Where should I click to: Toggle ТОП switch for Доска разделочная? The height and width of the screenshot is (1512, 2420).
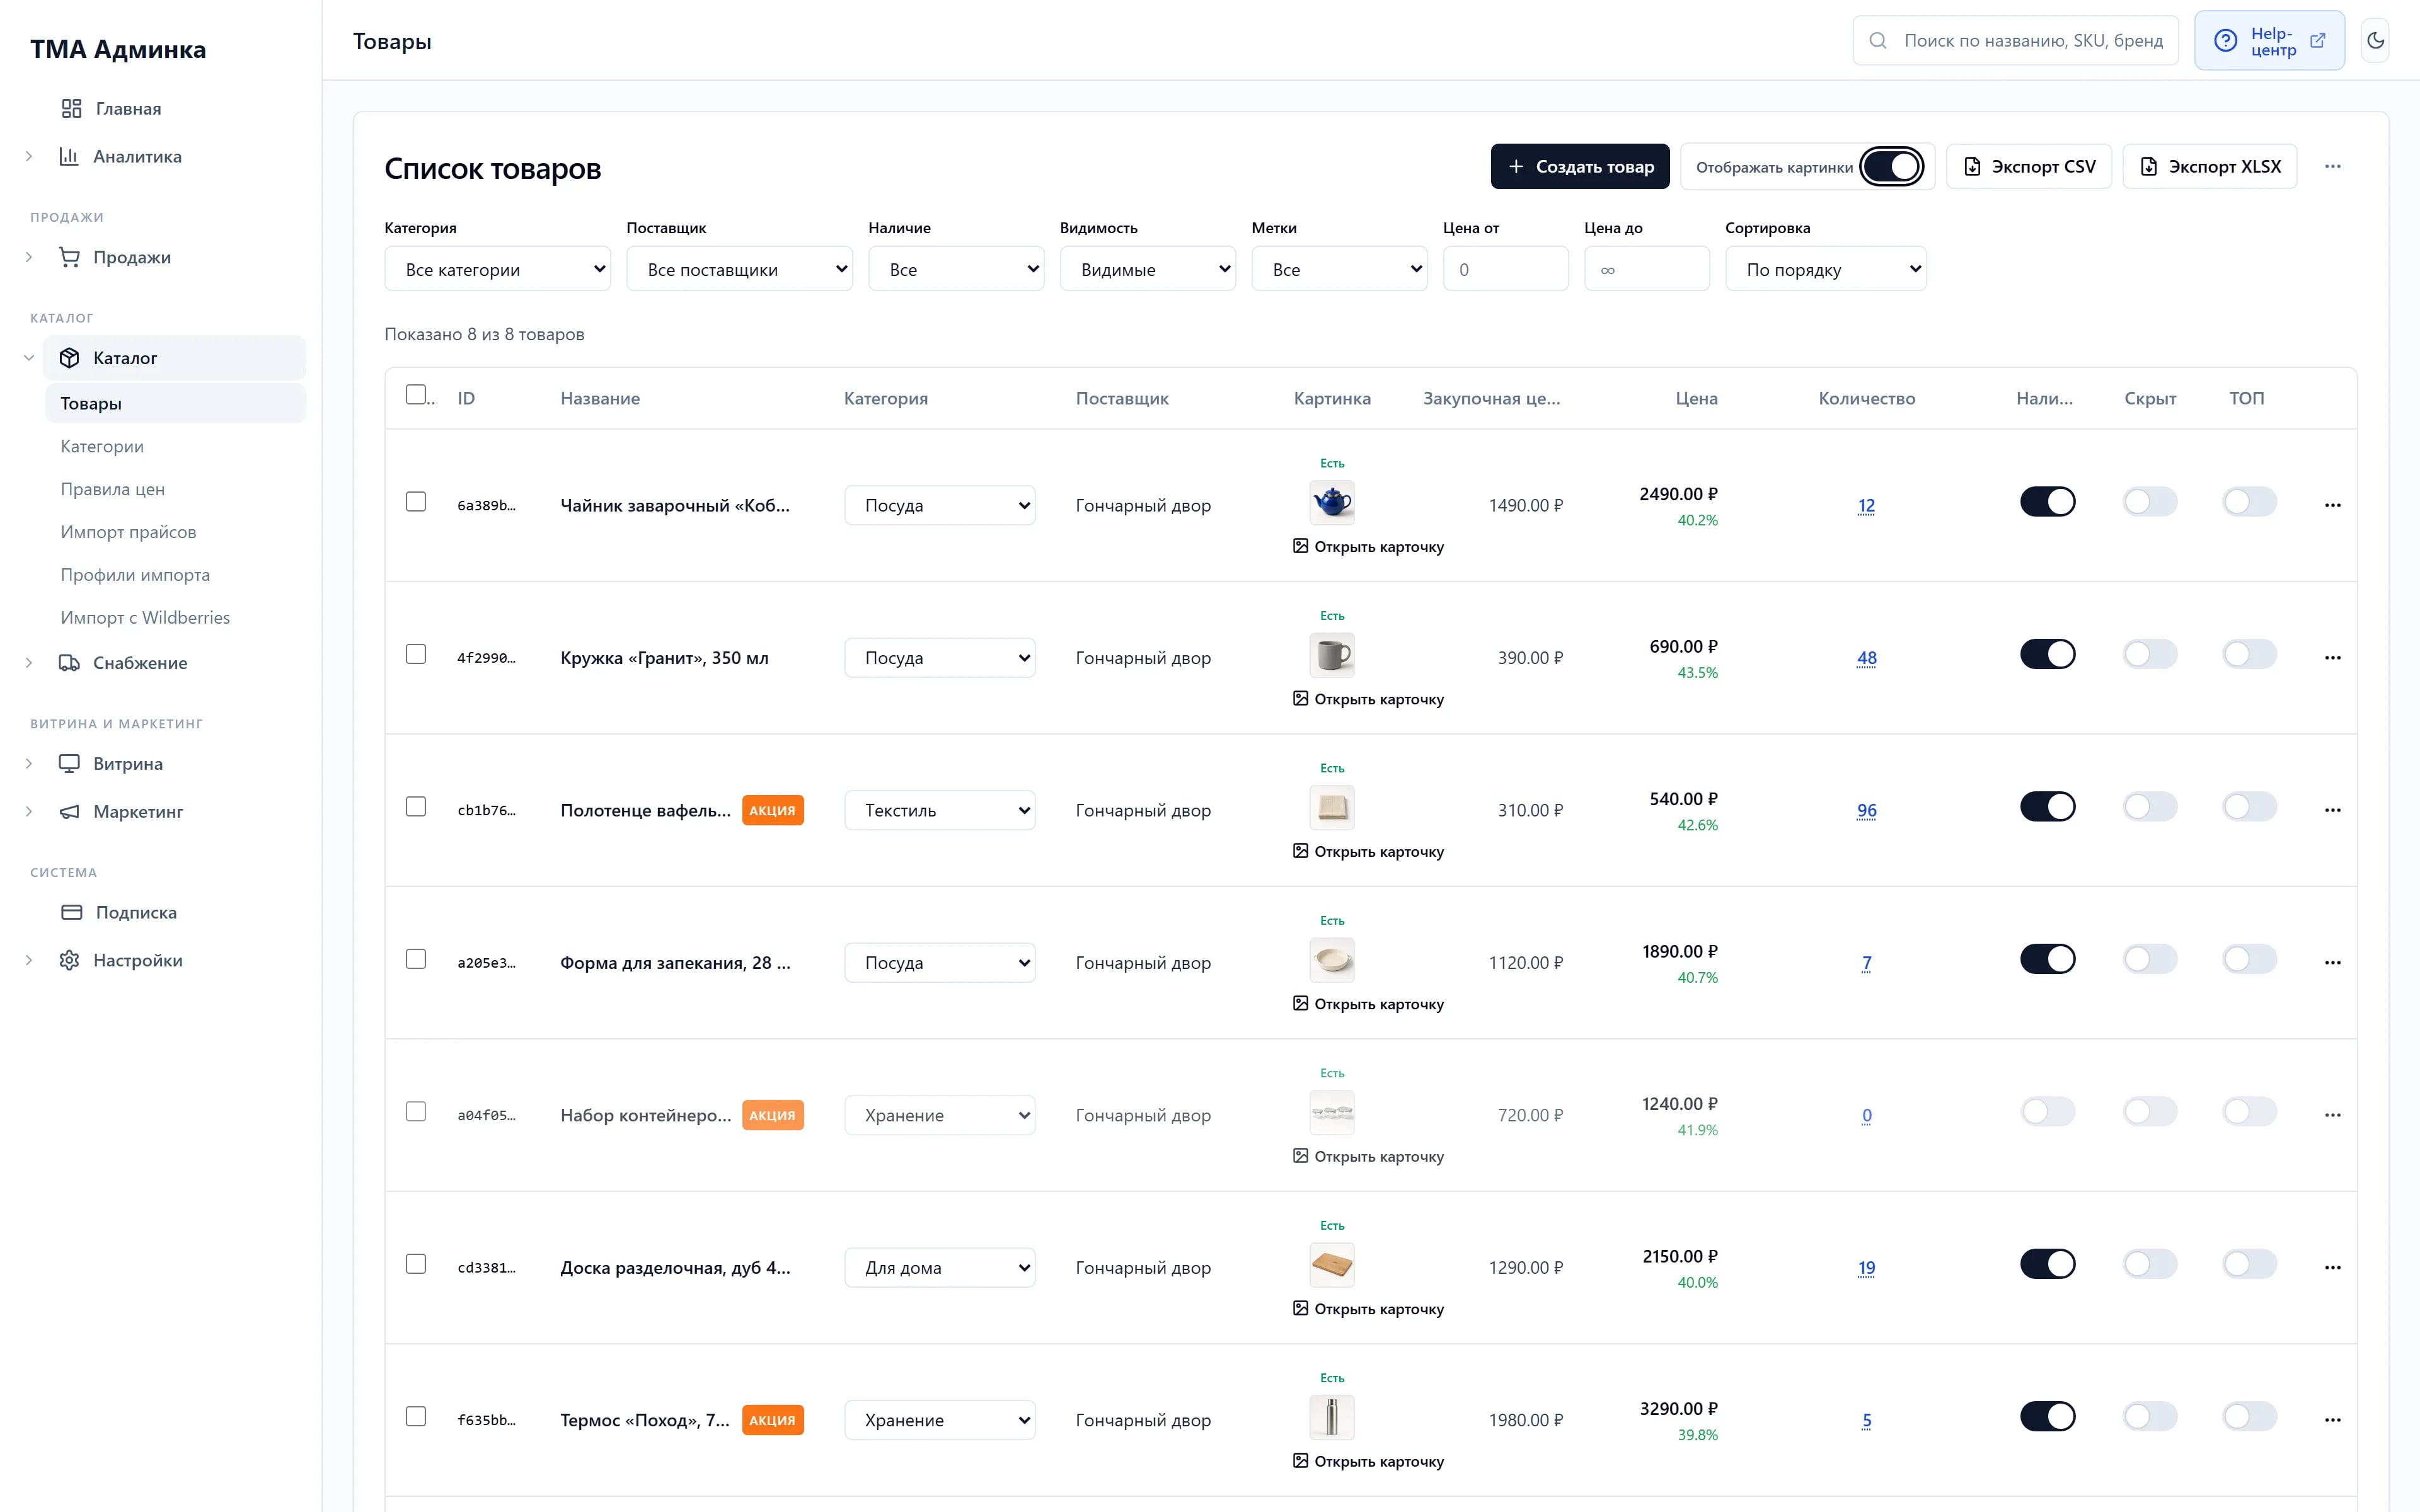2249,1264
